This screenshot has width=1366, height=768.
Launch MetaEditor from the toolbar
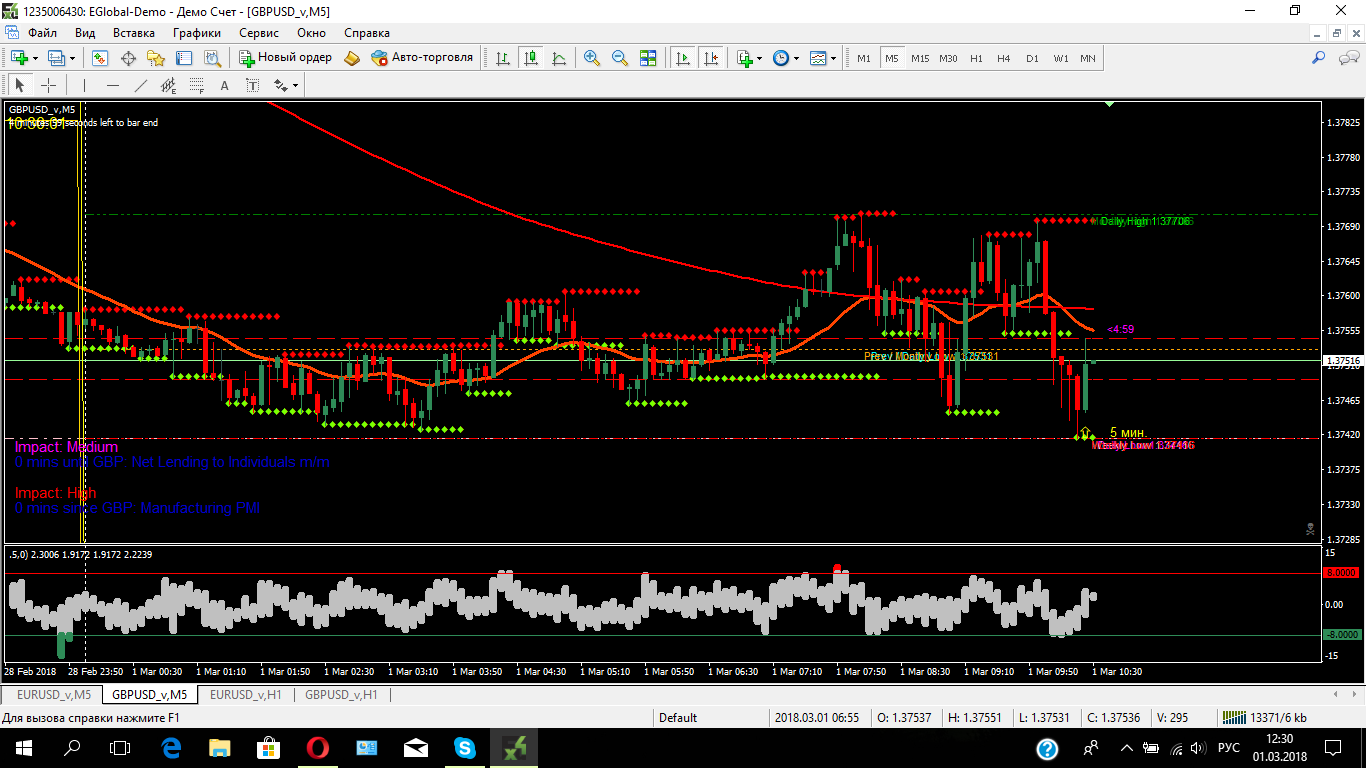pos(352,58)
